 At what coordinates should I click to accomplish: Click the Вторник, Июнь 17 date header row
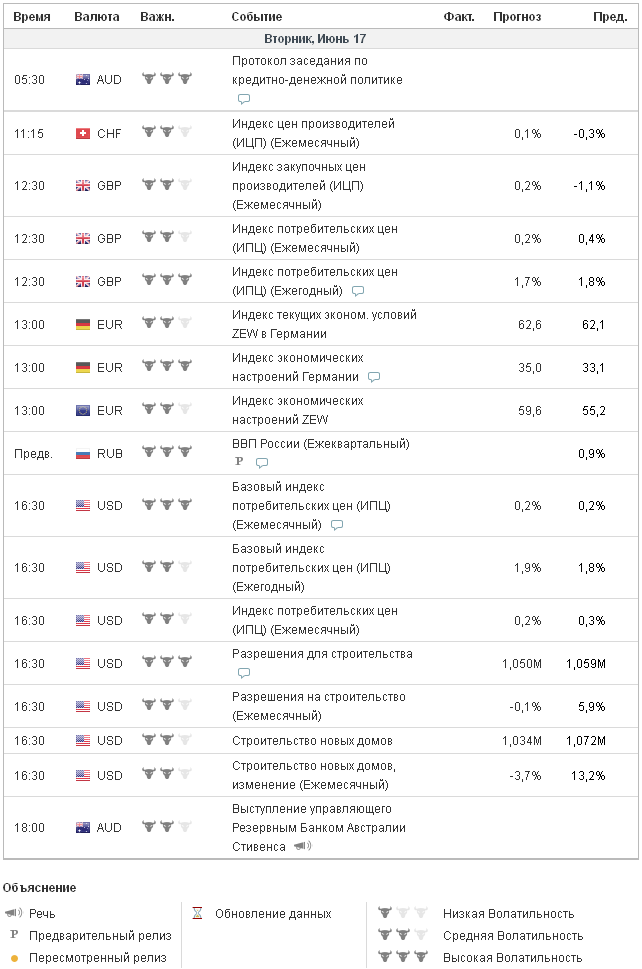click(x=321, y=39)
